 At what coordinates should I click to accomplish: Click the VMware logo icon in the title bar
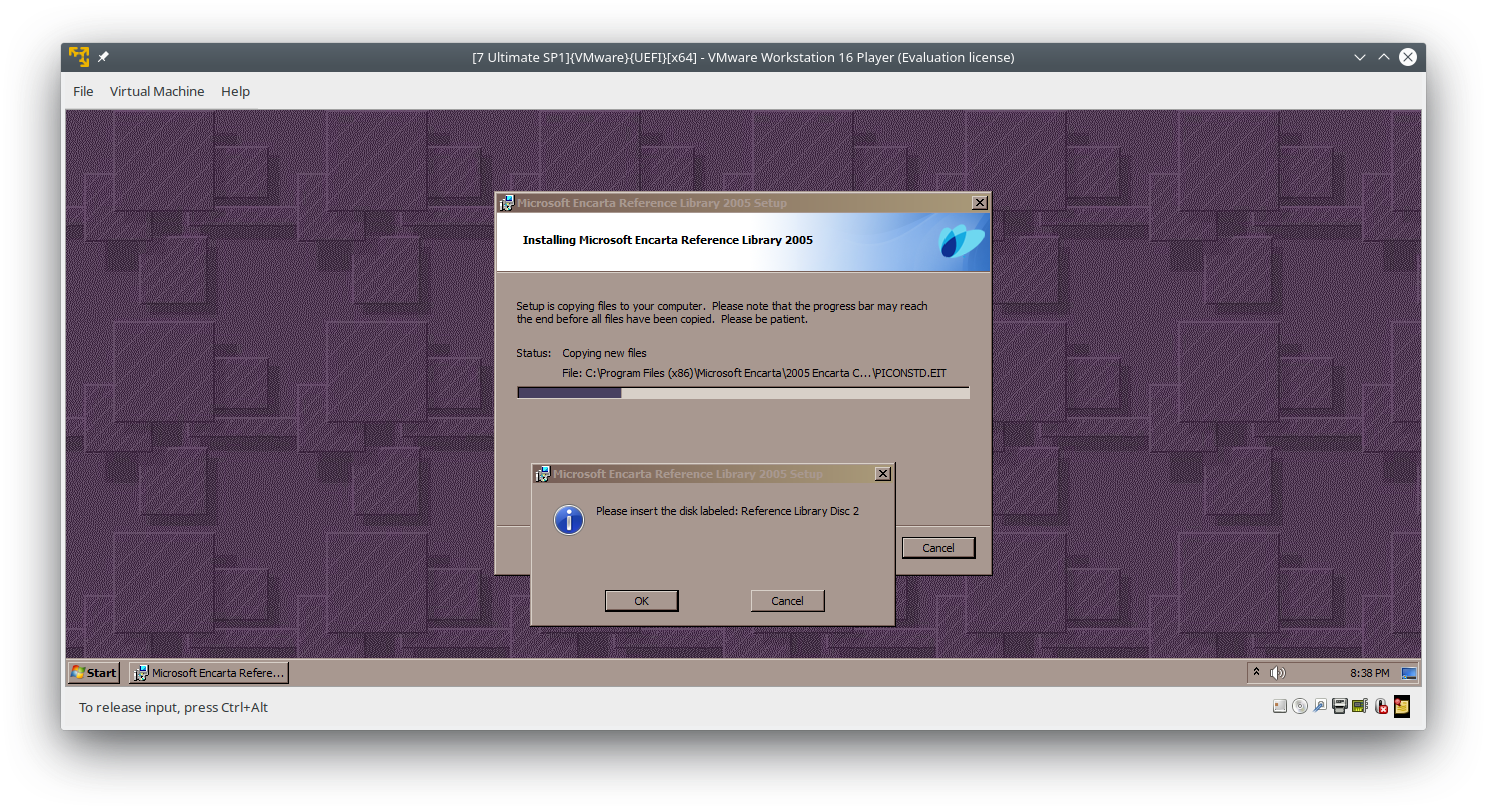pos(78,56)
